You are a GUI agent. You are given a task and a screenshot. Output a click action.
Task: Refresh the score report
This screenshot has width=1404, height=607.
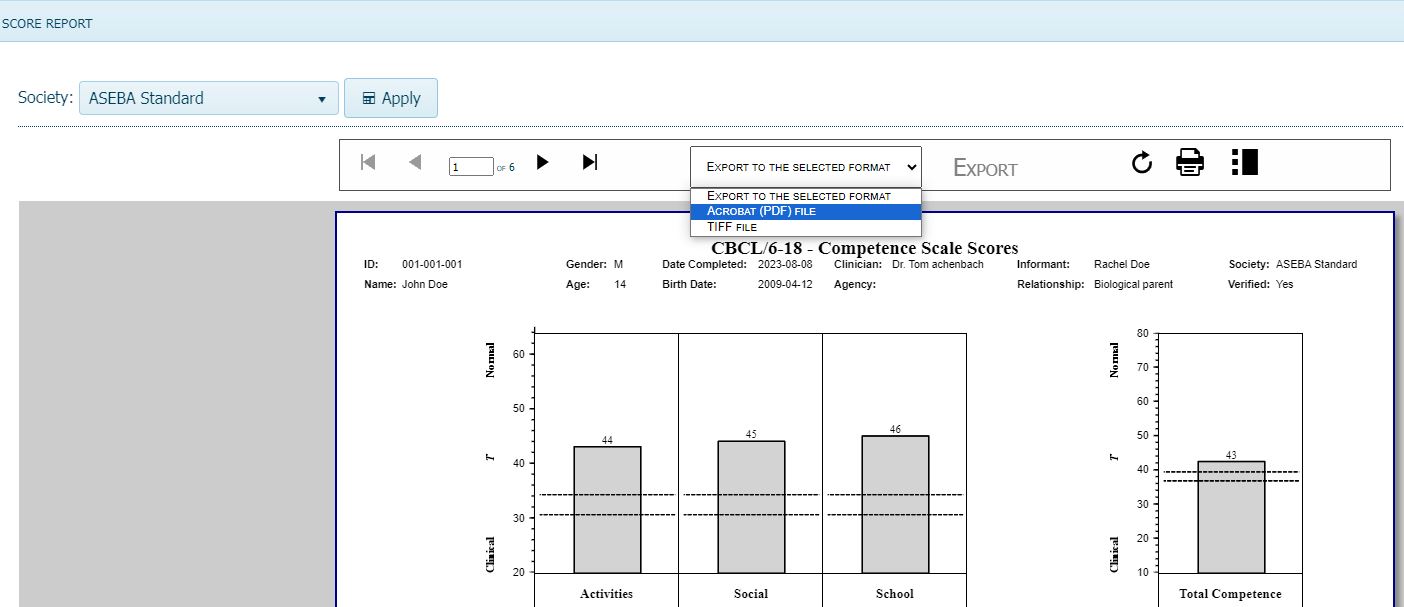tap(1141, 162)
